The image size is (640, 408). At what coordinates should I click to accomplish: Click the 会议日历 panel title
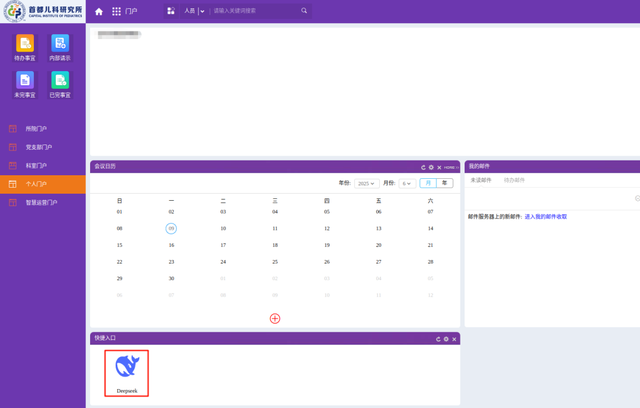[x=105, y=166]
